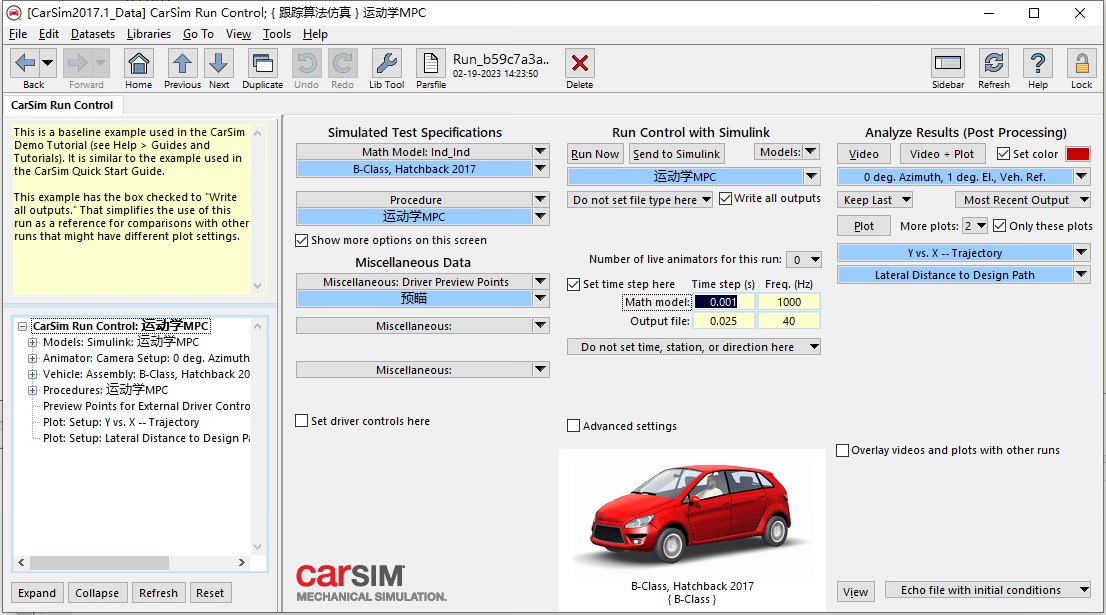Toggle Set color checkbox
This screenshot has height=615, width=1106.
1004,154
